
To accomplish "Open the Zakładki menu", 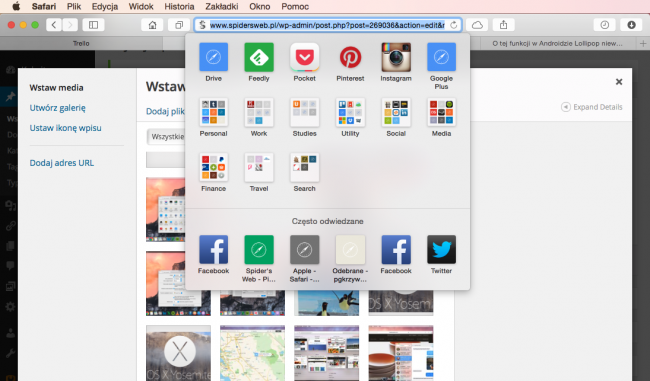I will point(222,7).
